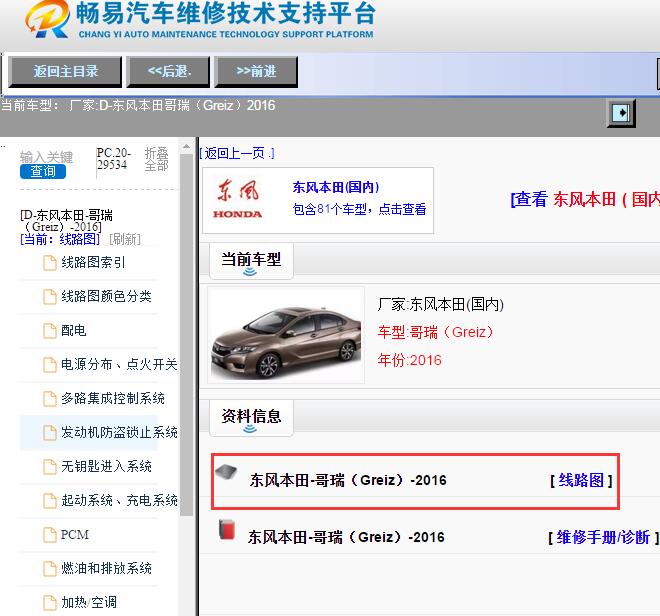660x616 pixels.
Task: Click page icon beside PCM
Action: tap(50, 535)
